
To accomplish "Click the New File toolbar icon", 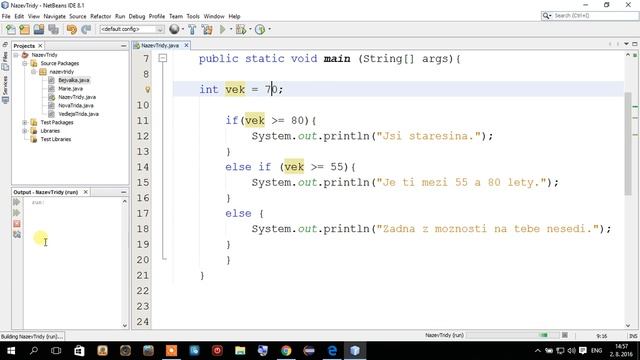I will click(11, 29).
